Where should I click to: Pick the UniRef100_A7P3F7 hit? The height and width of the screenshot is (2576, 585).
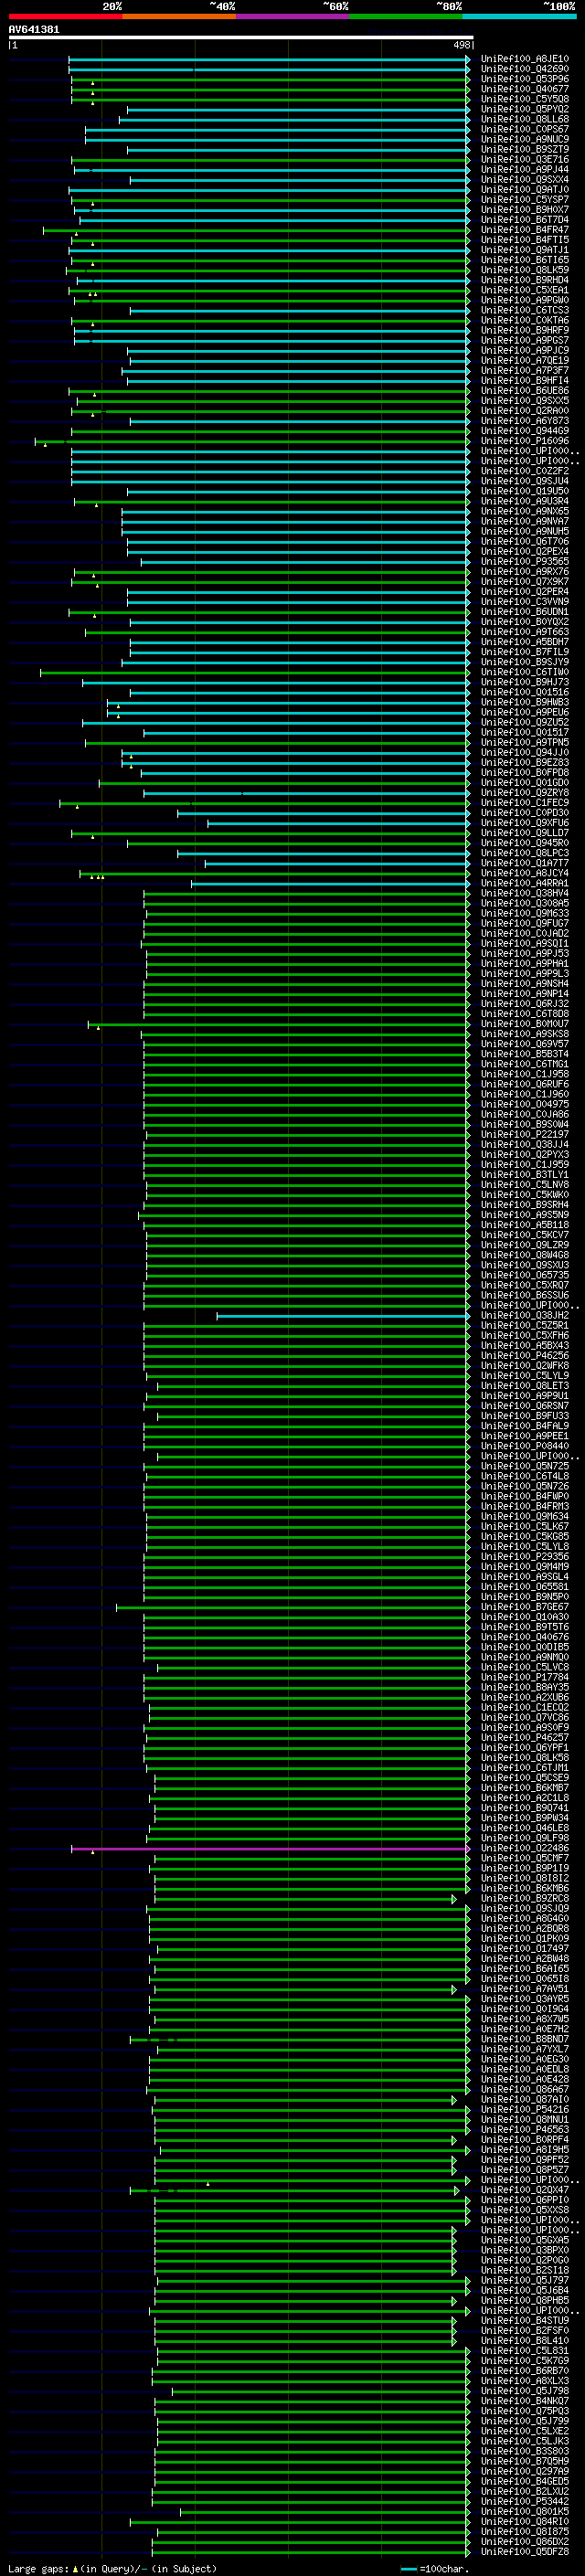525,370
